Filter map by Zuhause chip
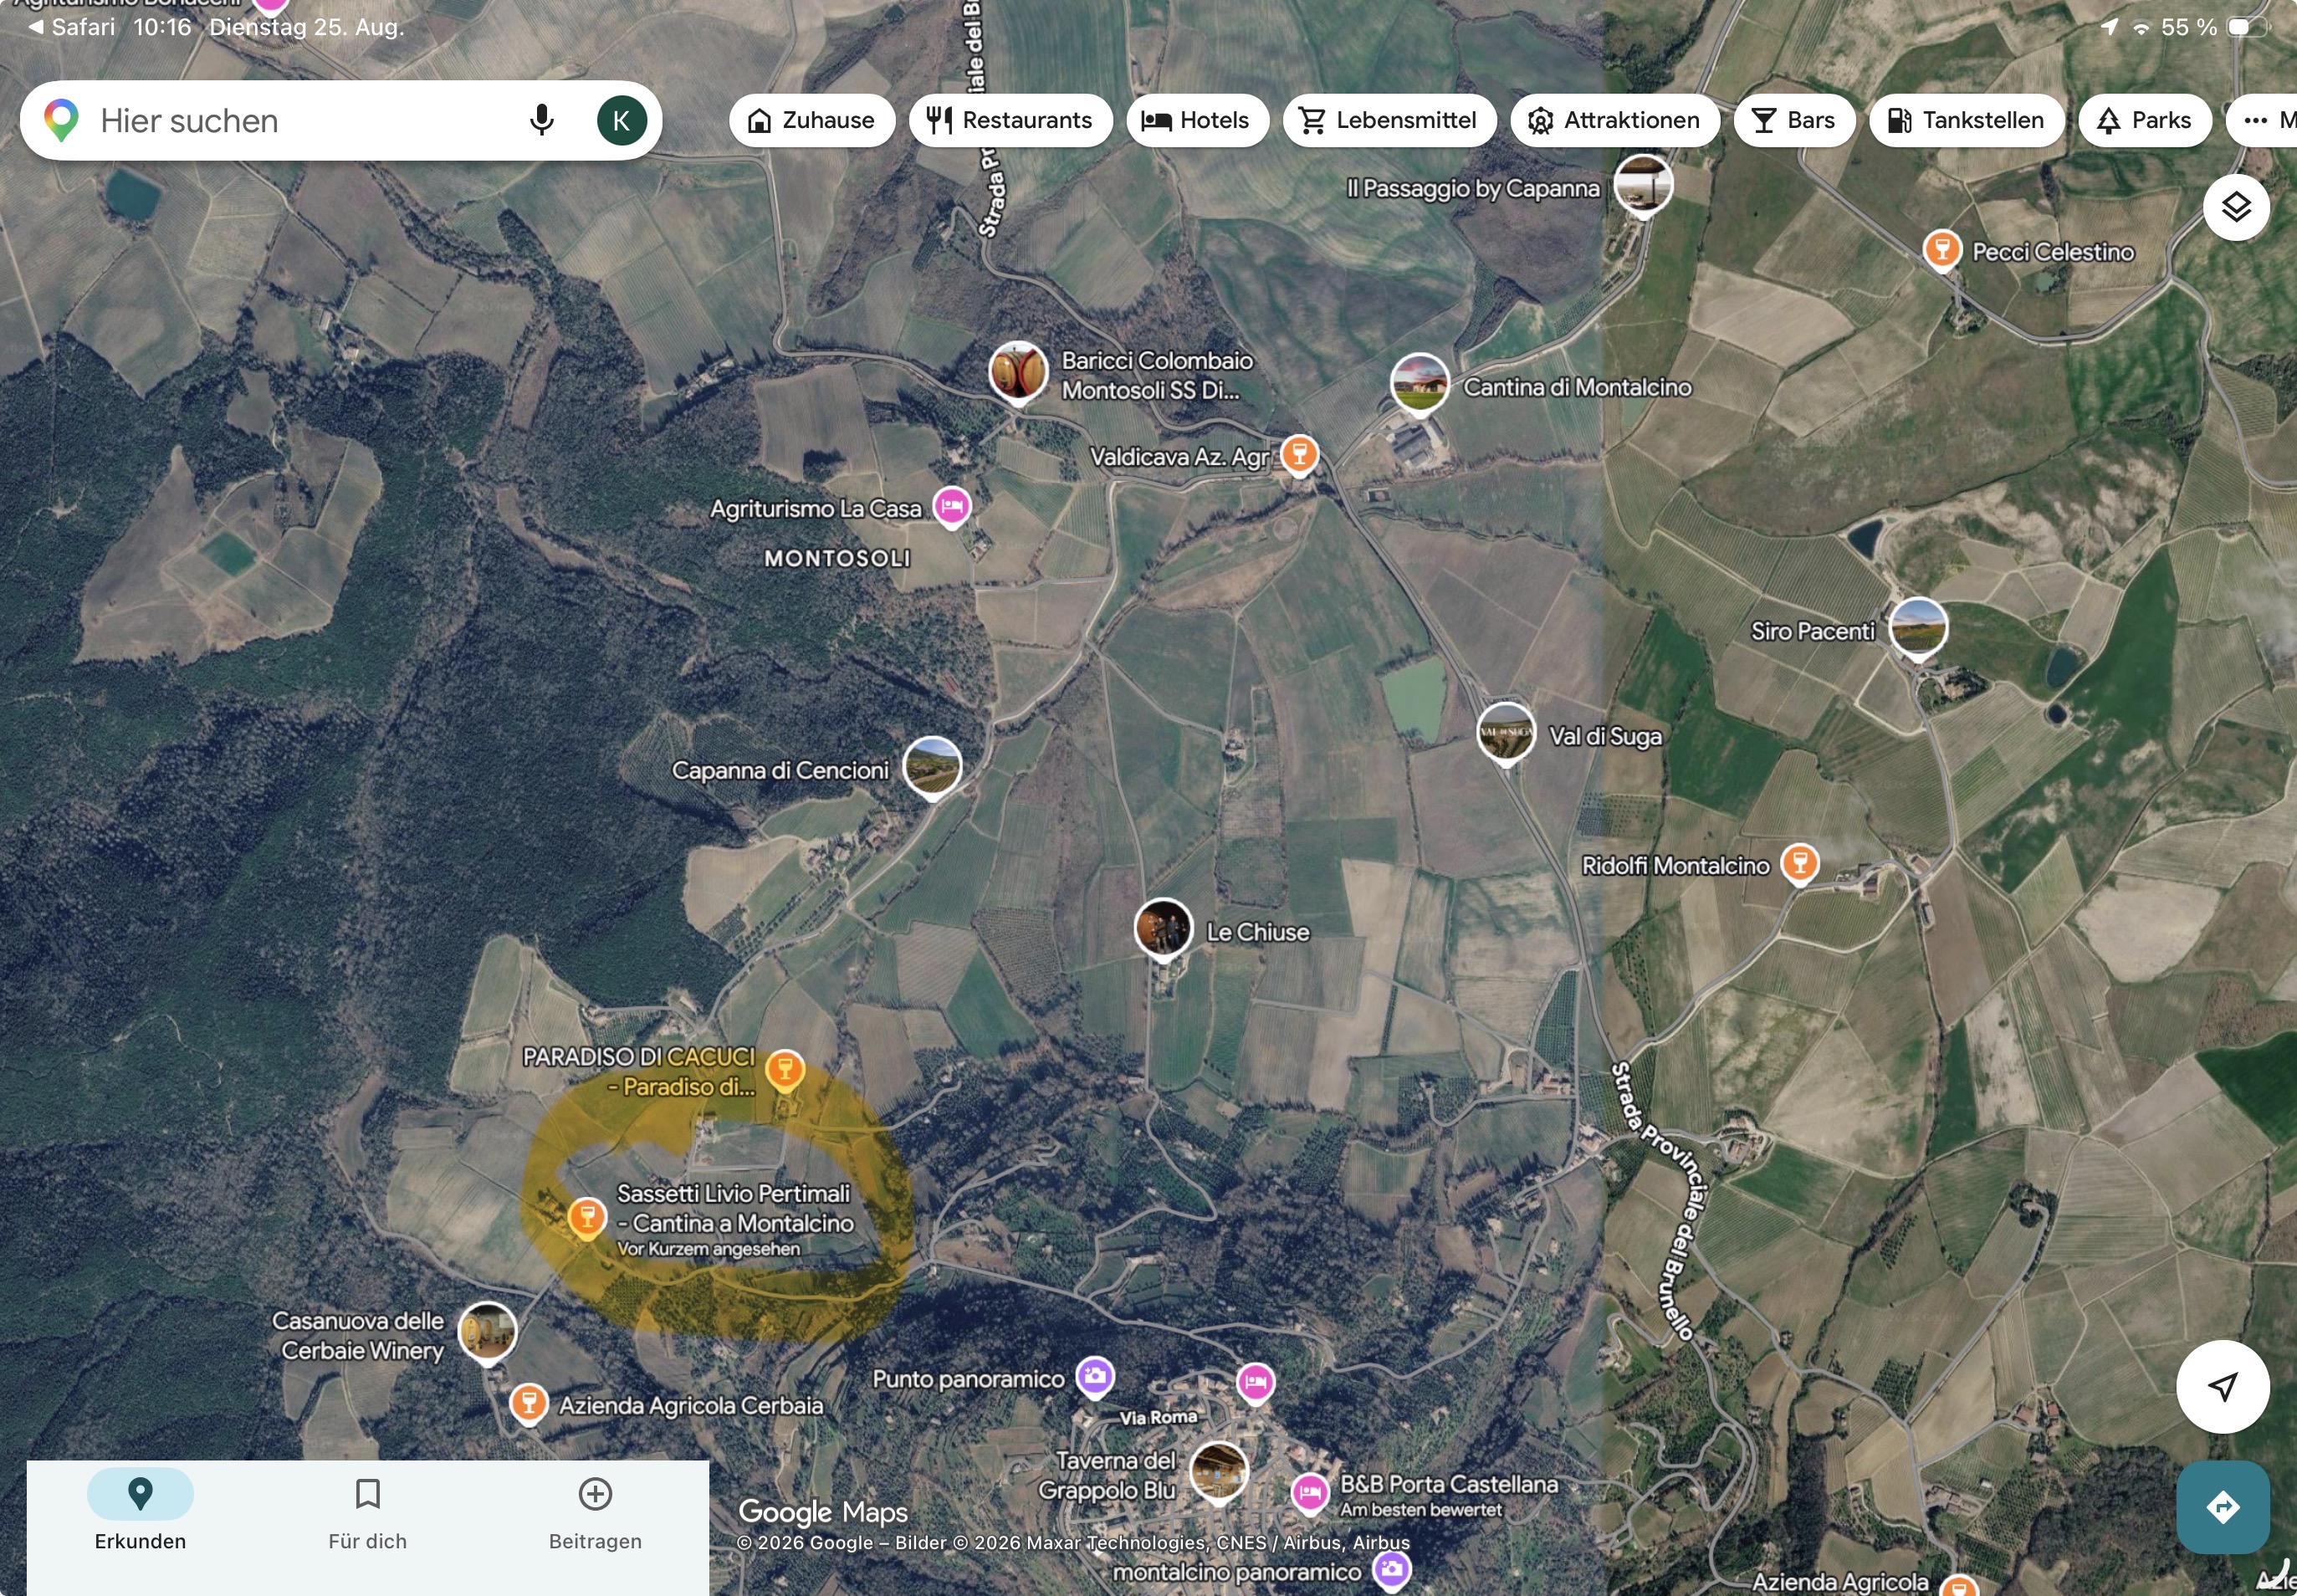Viewport: 2297px width, 1596px height. 811,121
